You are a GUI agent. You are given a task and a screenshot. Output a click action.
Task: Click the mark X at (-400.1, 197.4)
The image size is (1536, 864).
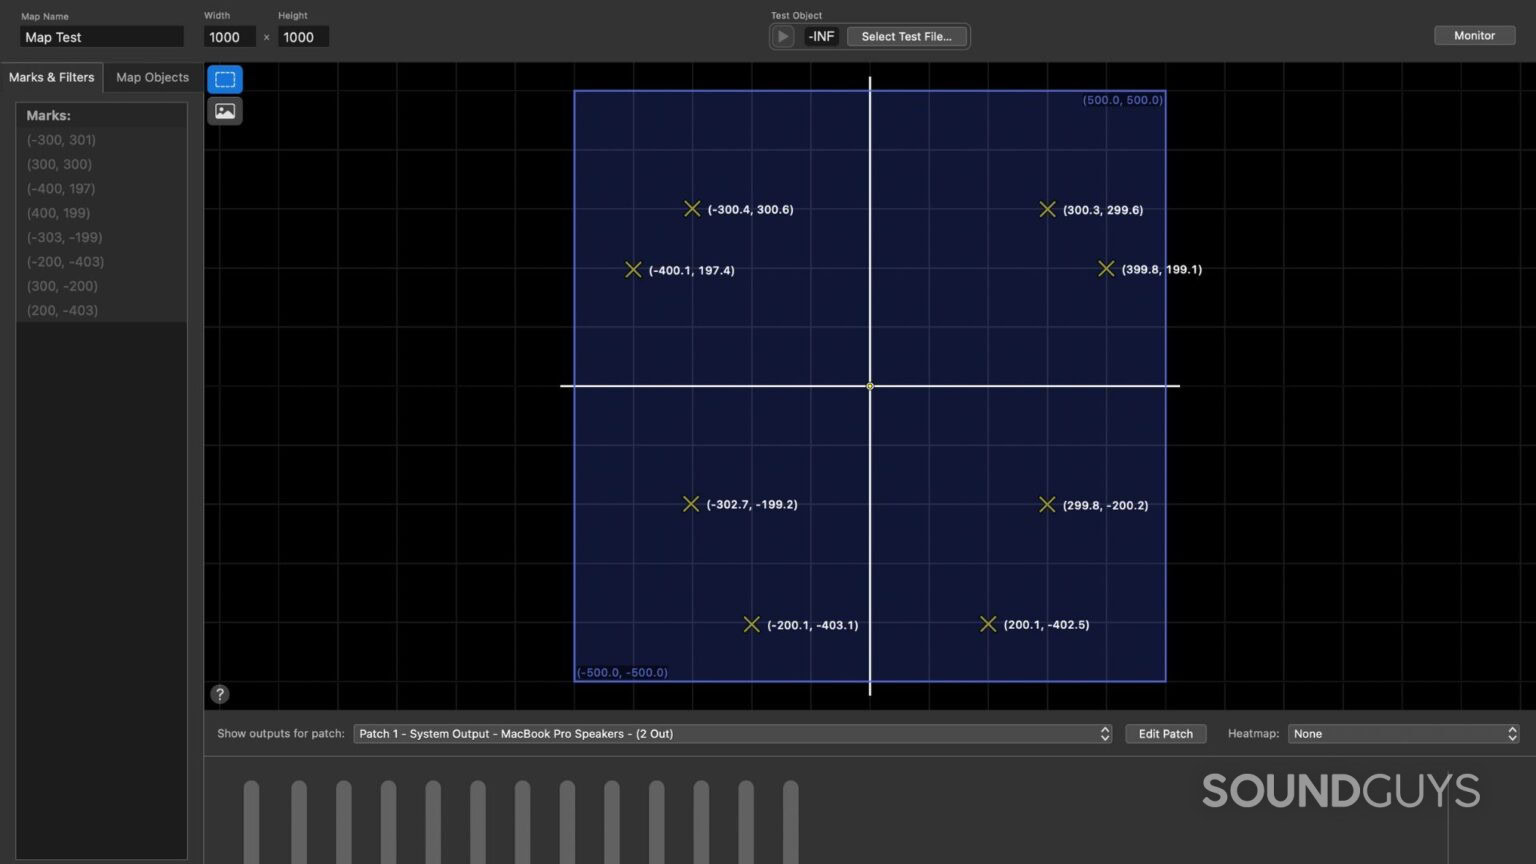[x=633, y=269]
